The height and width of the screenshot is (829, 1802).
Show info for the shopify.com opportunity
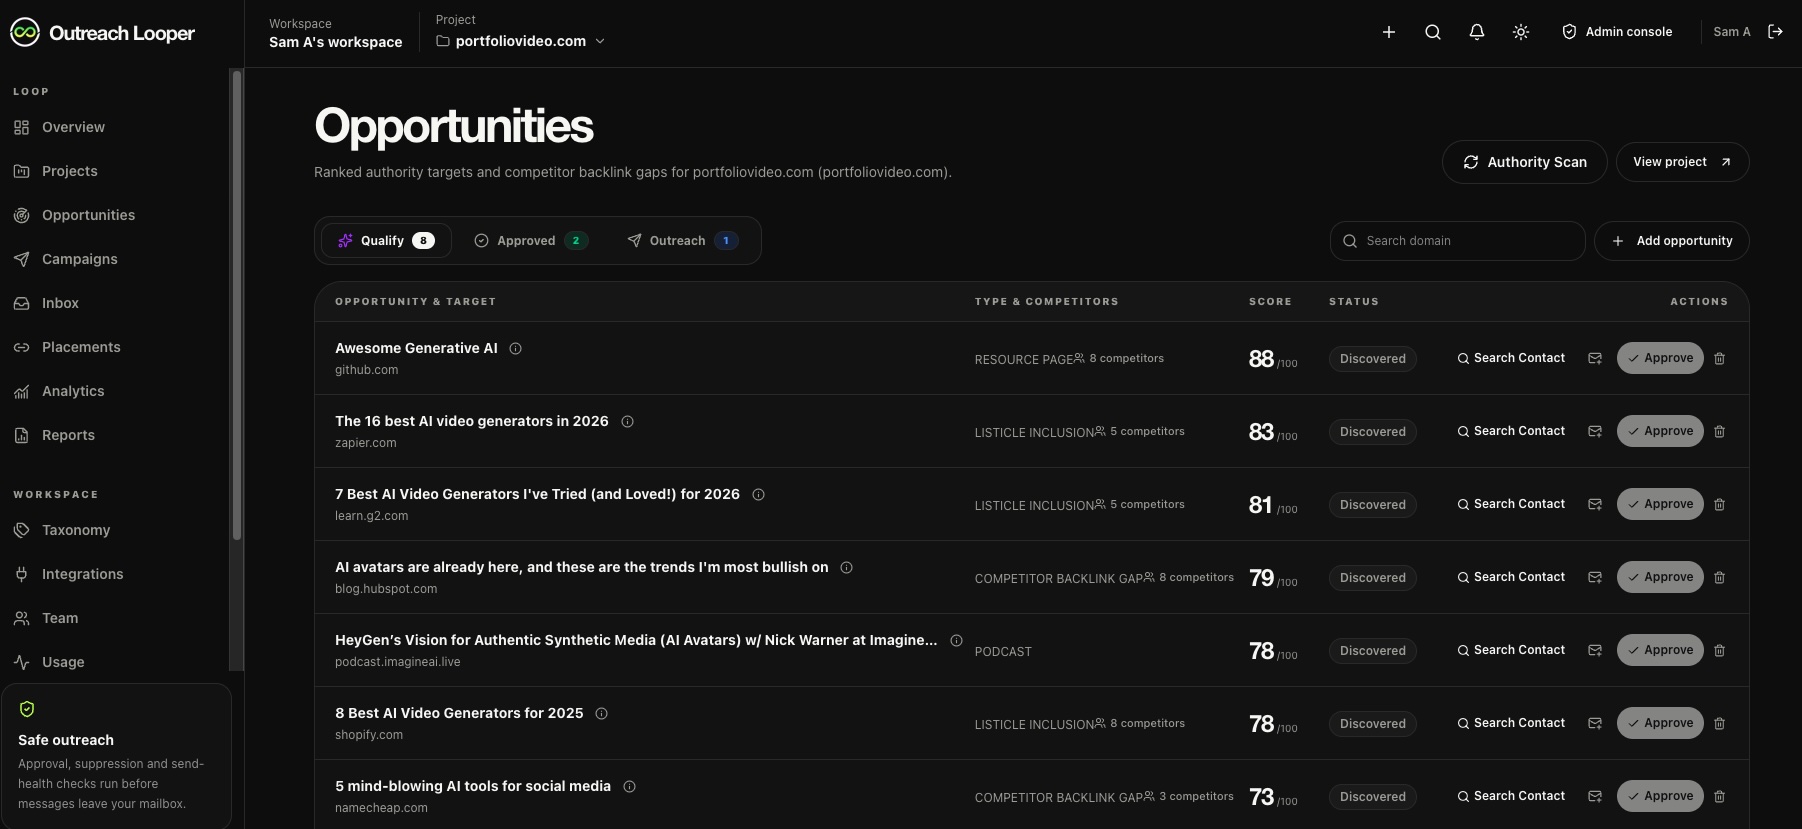(602, 714)
